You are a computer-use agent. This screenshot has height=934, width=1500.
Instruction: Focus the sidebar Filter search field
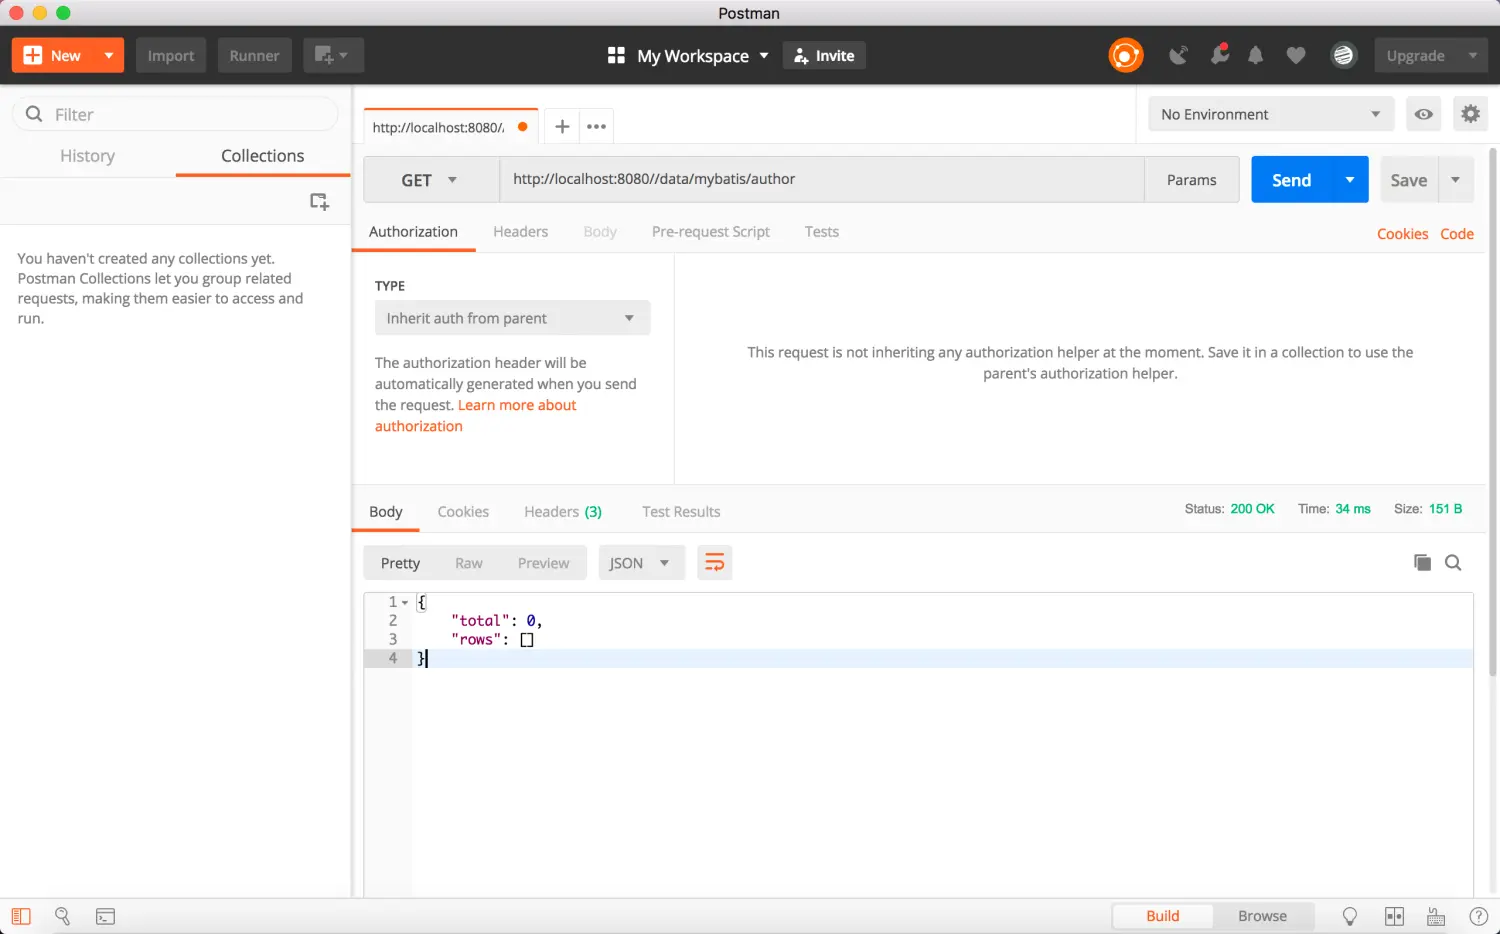[176, 114]
